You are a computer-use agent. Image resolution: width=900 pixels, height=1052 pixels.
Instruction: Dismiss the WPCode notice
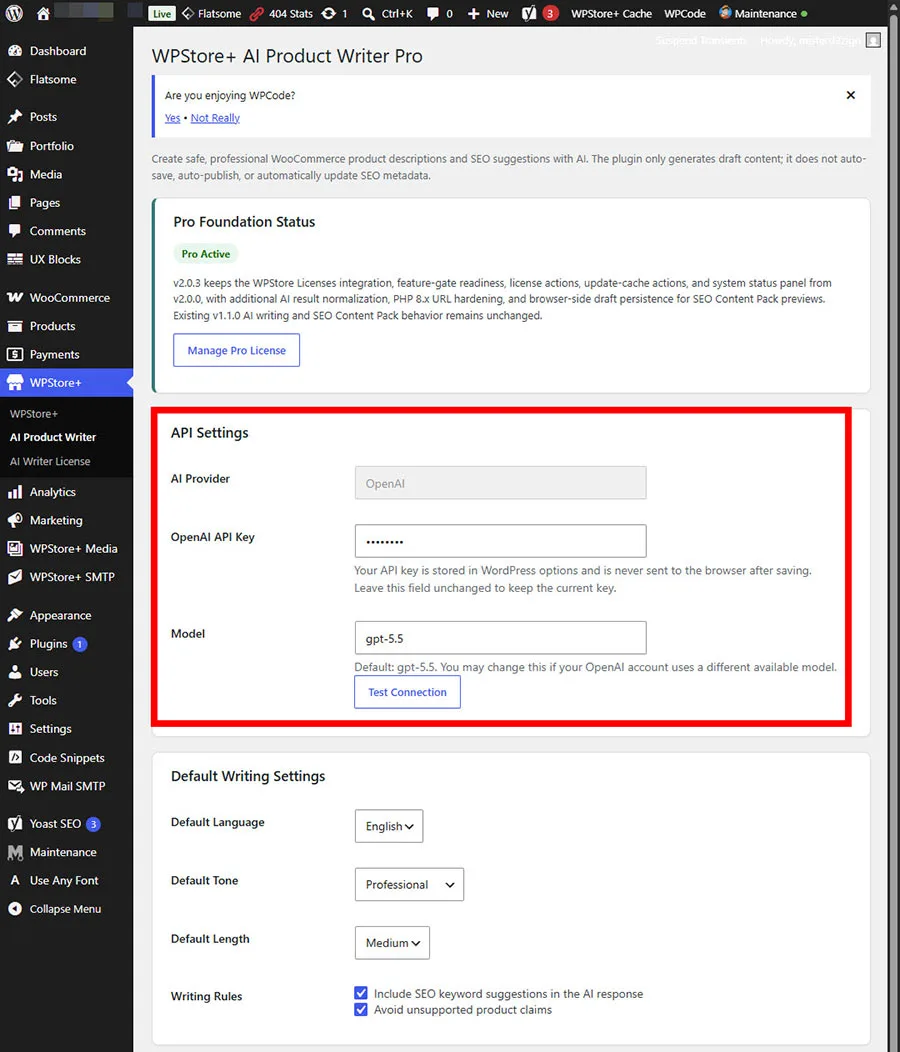(x=850, y=95)
